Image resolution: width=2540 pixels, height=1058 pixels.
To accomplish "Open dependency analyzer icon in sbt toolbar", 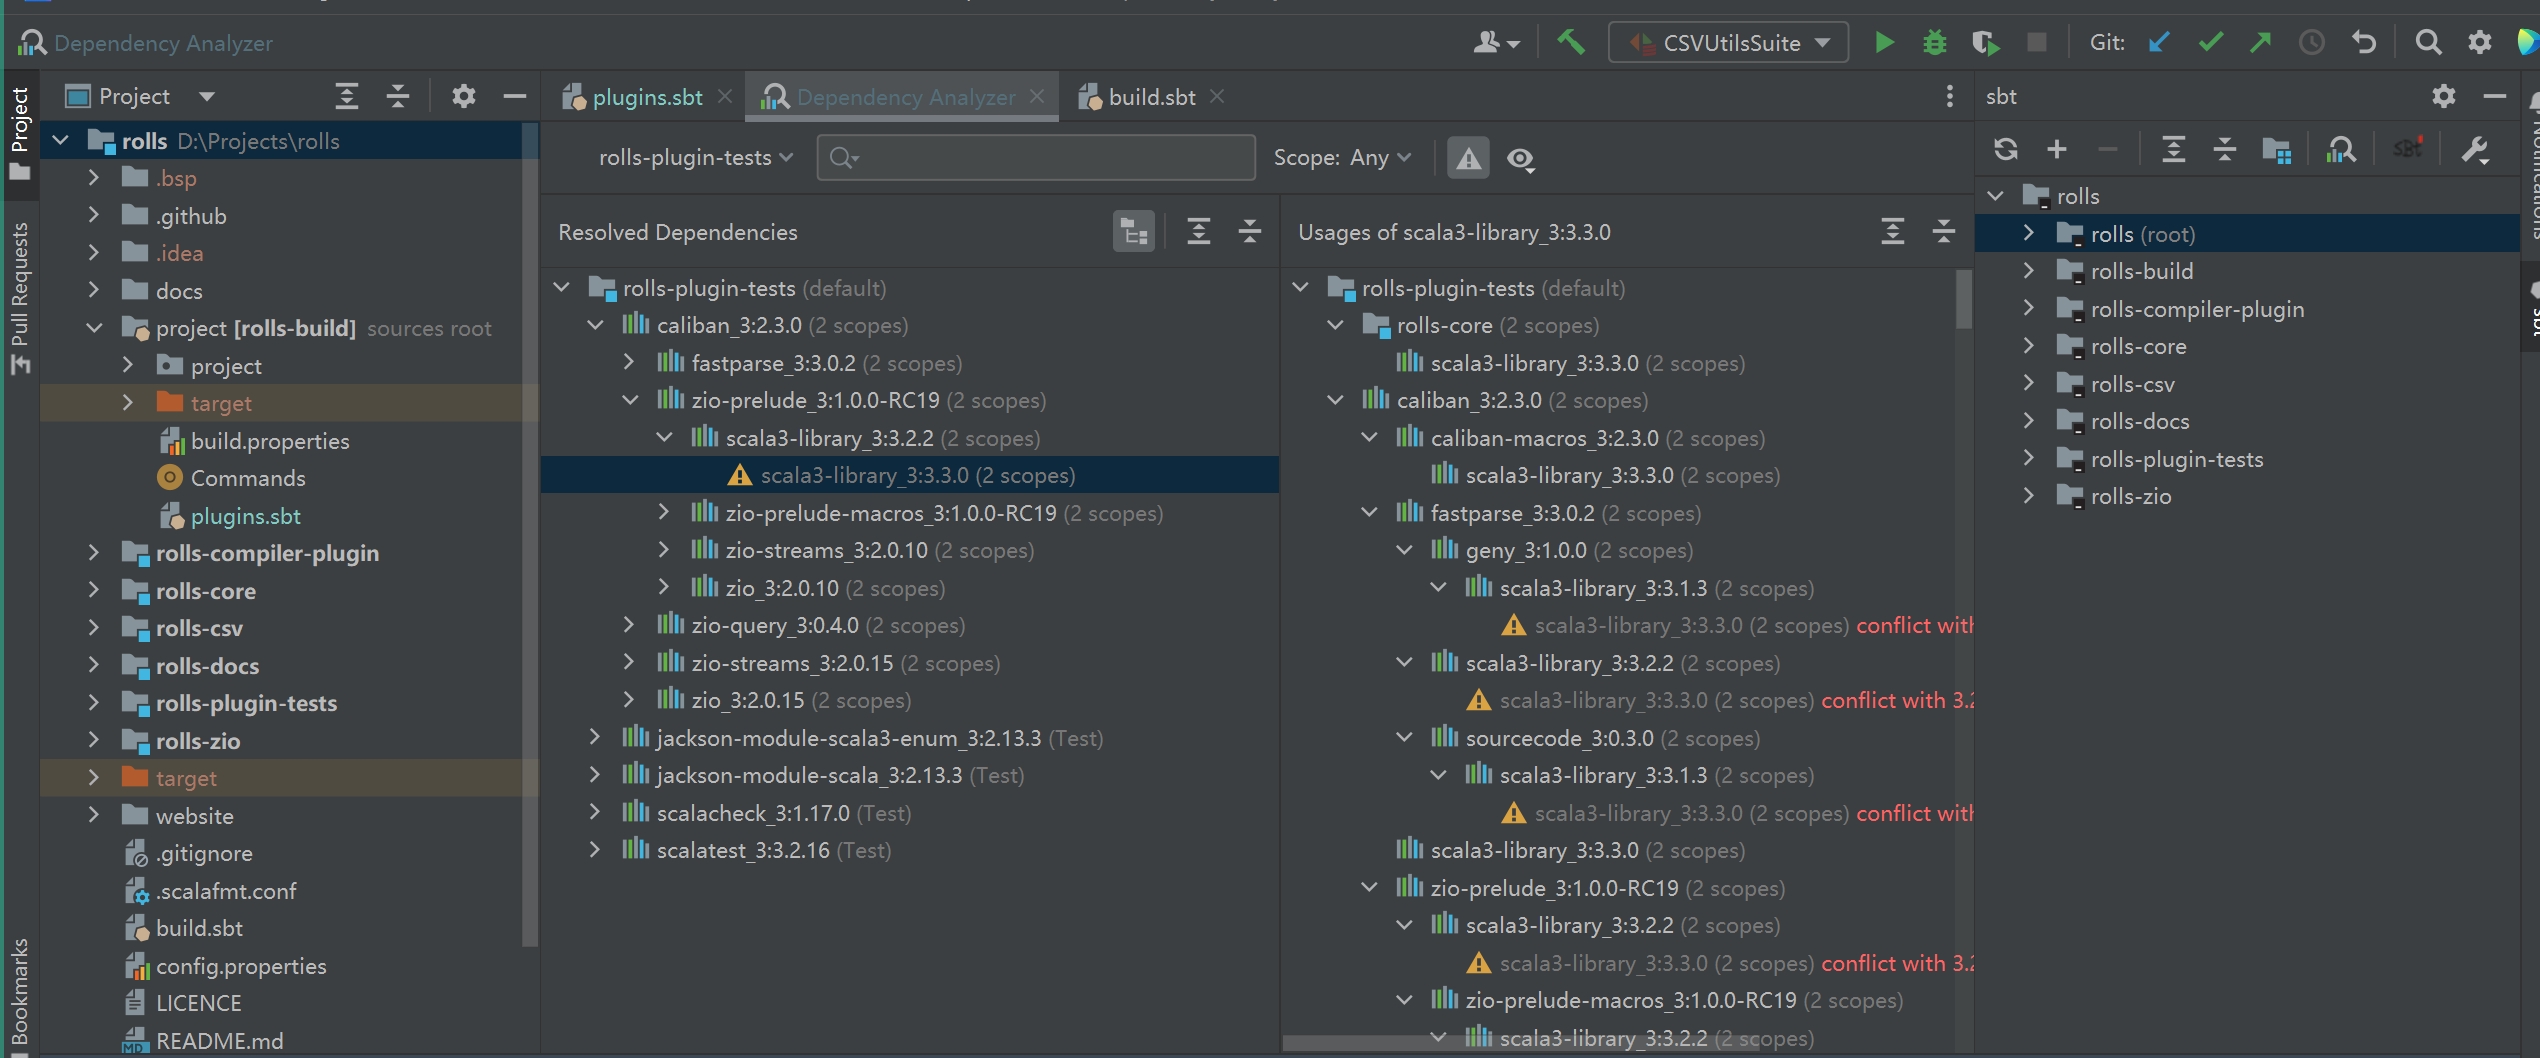I will [x=2341, y=150].
